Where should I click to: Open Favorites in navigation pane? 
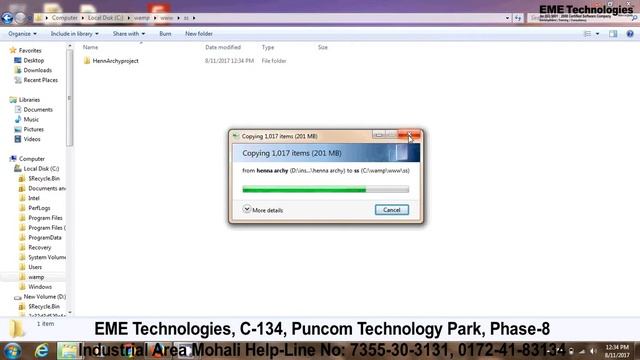[30, 50]
